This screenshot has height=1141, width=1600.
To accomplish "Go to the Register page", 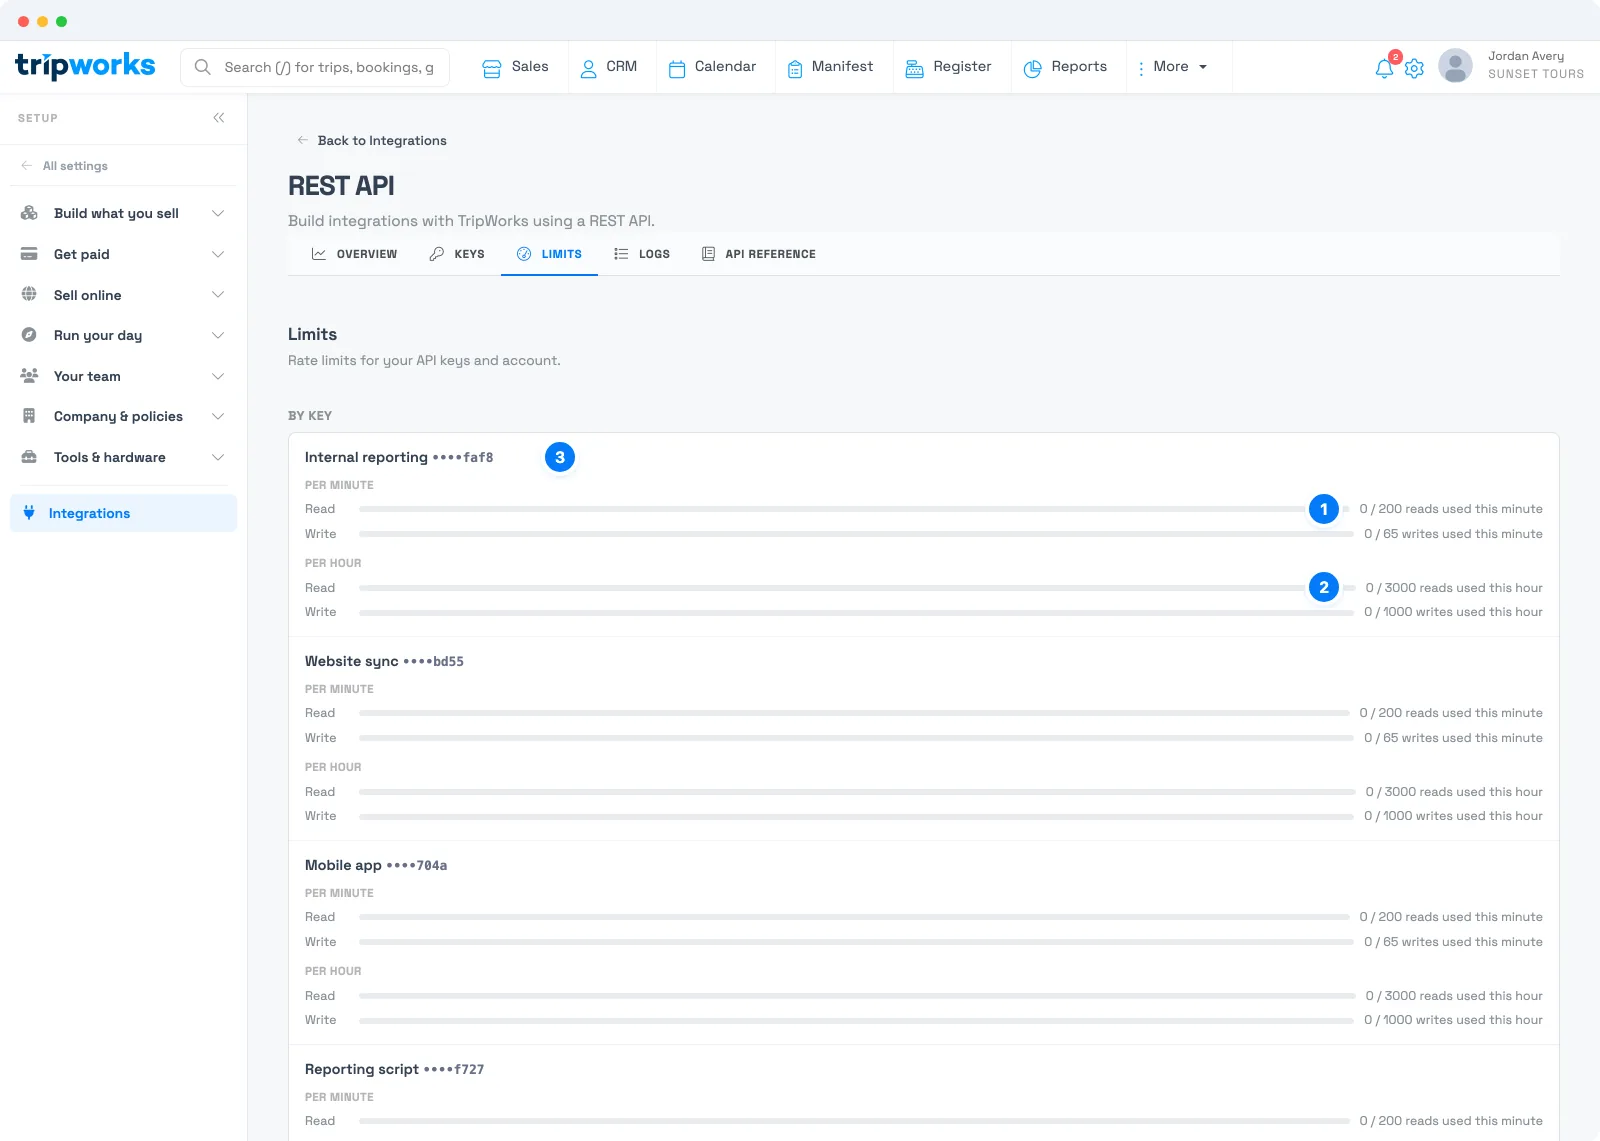I will [x=948, y=67].
